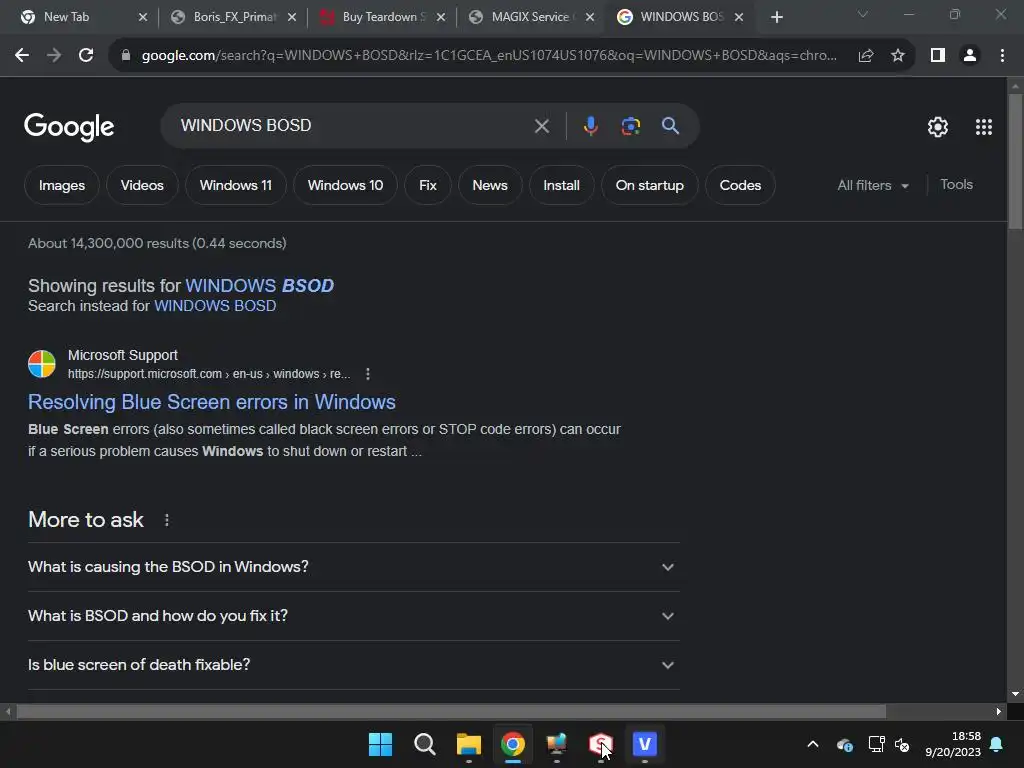
Task: Close the MAGIX Service tab
Action: tap(590, 17)
